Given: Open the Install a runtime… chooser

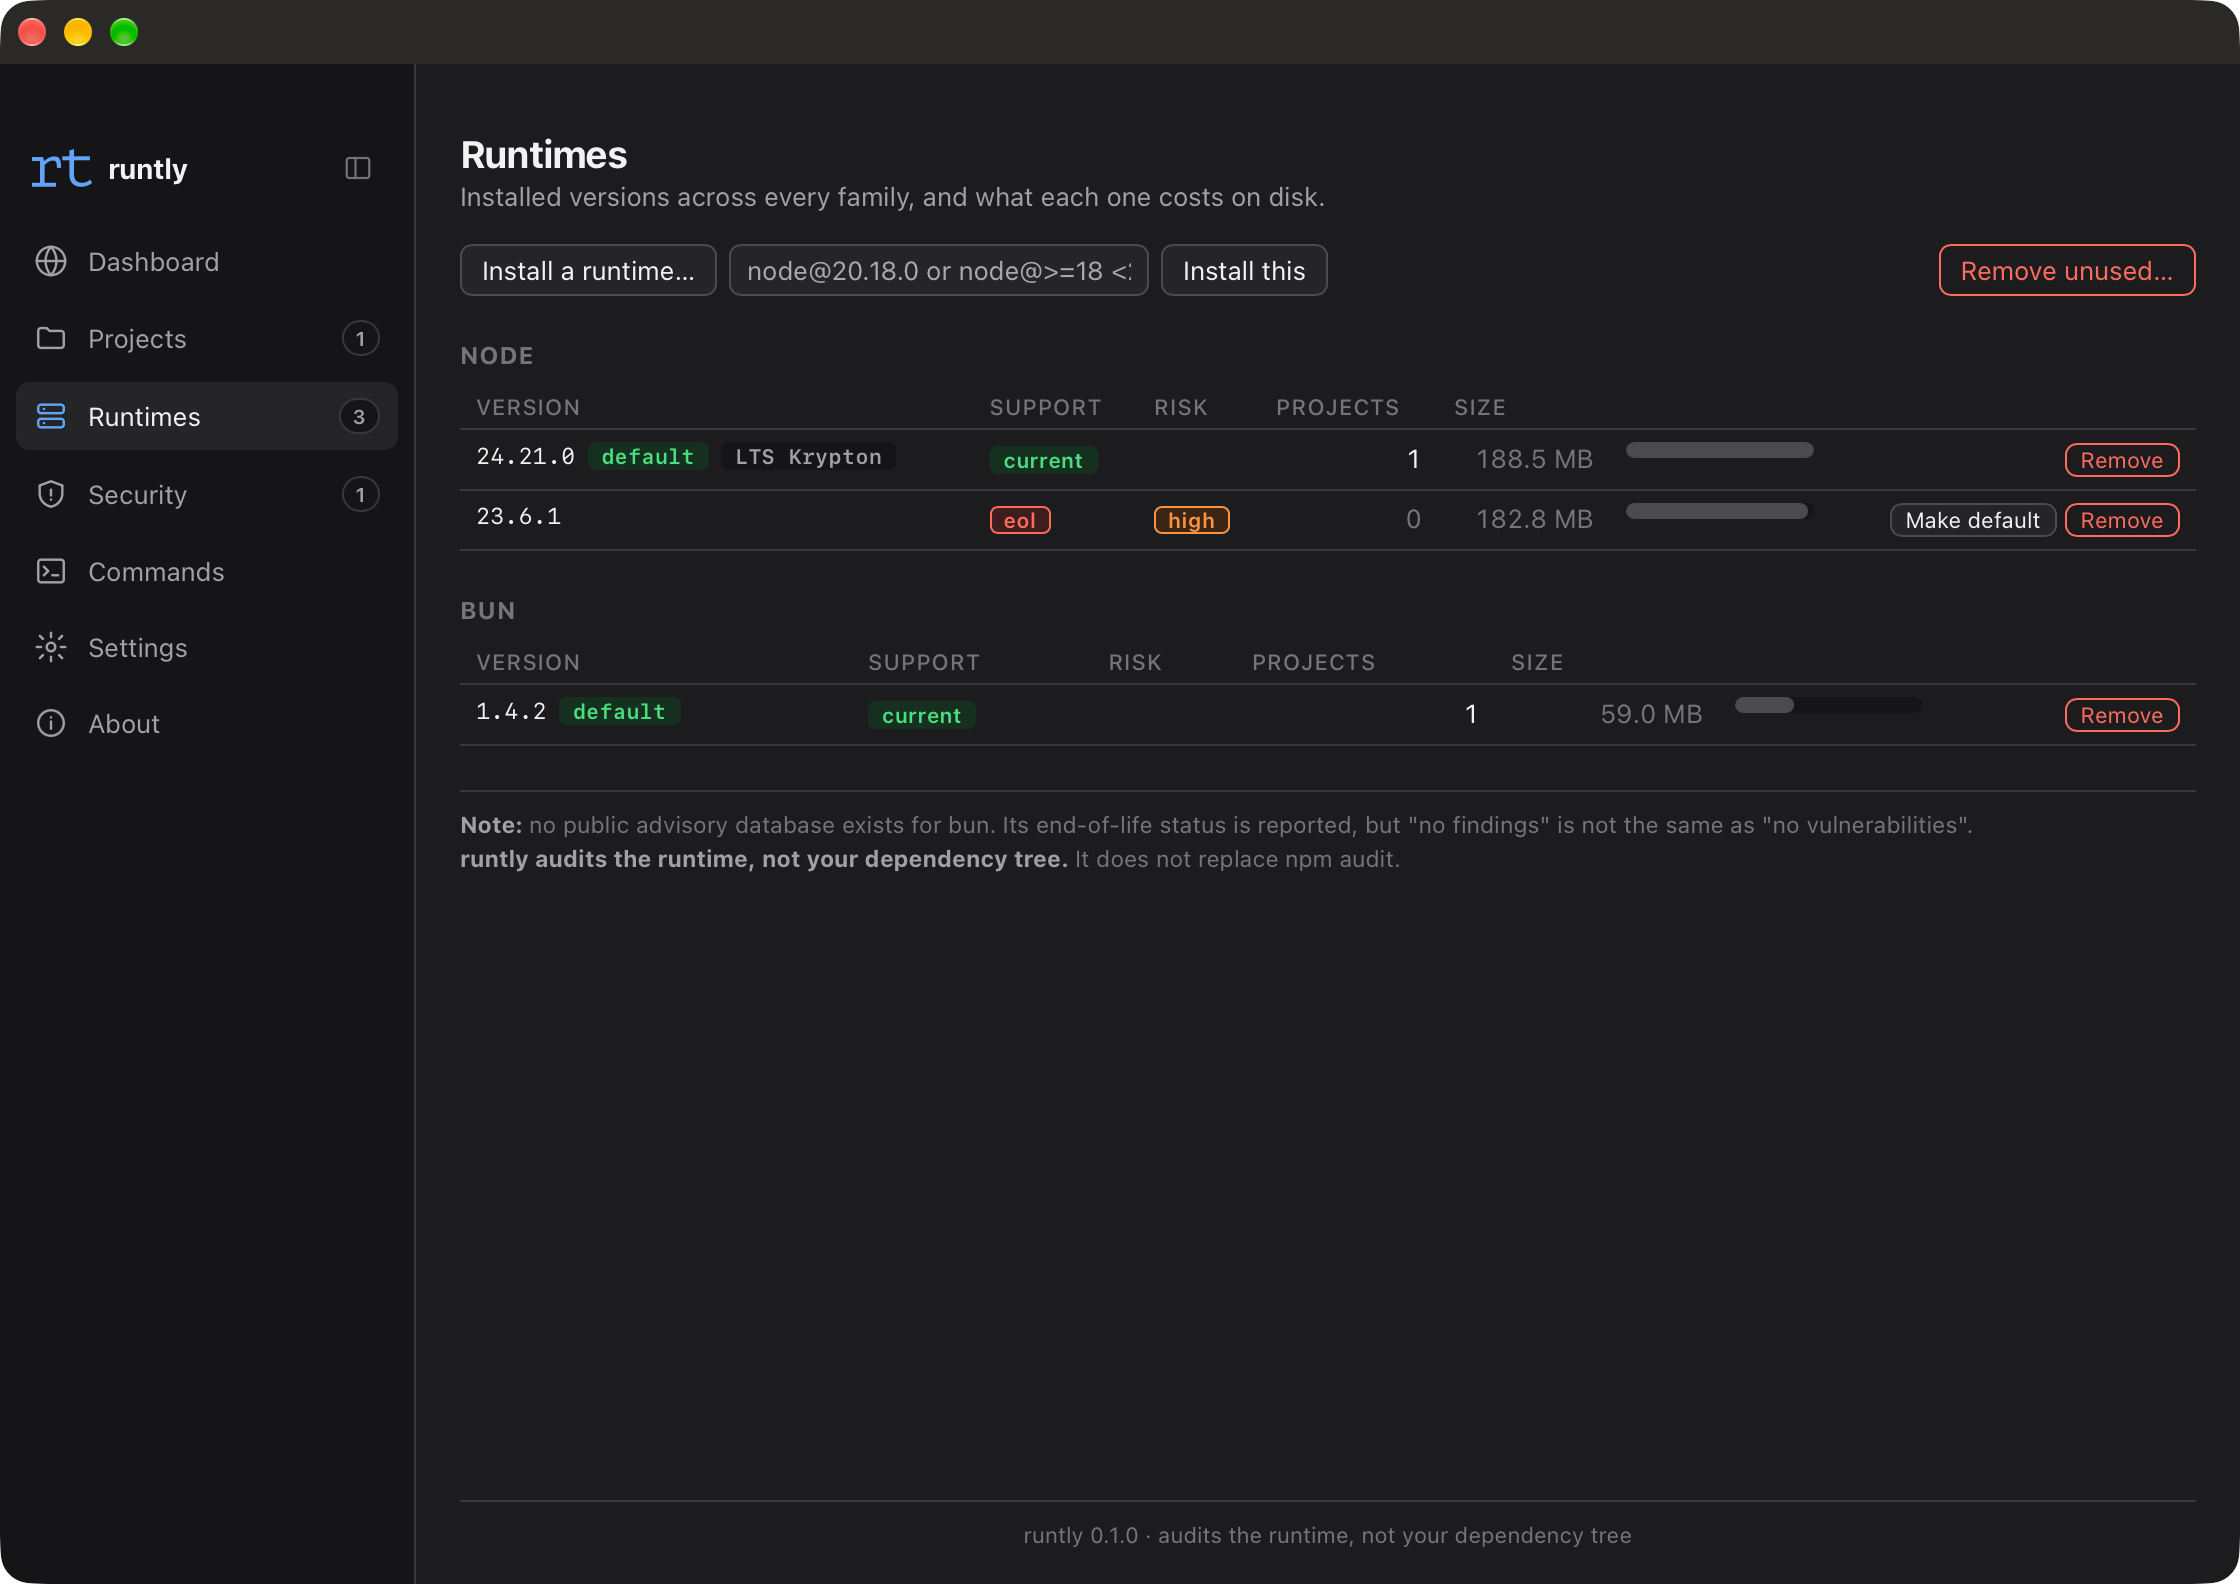Looking at the screenshot, I should [x=588, y=270].
